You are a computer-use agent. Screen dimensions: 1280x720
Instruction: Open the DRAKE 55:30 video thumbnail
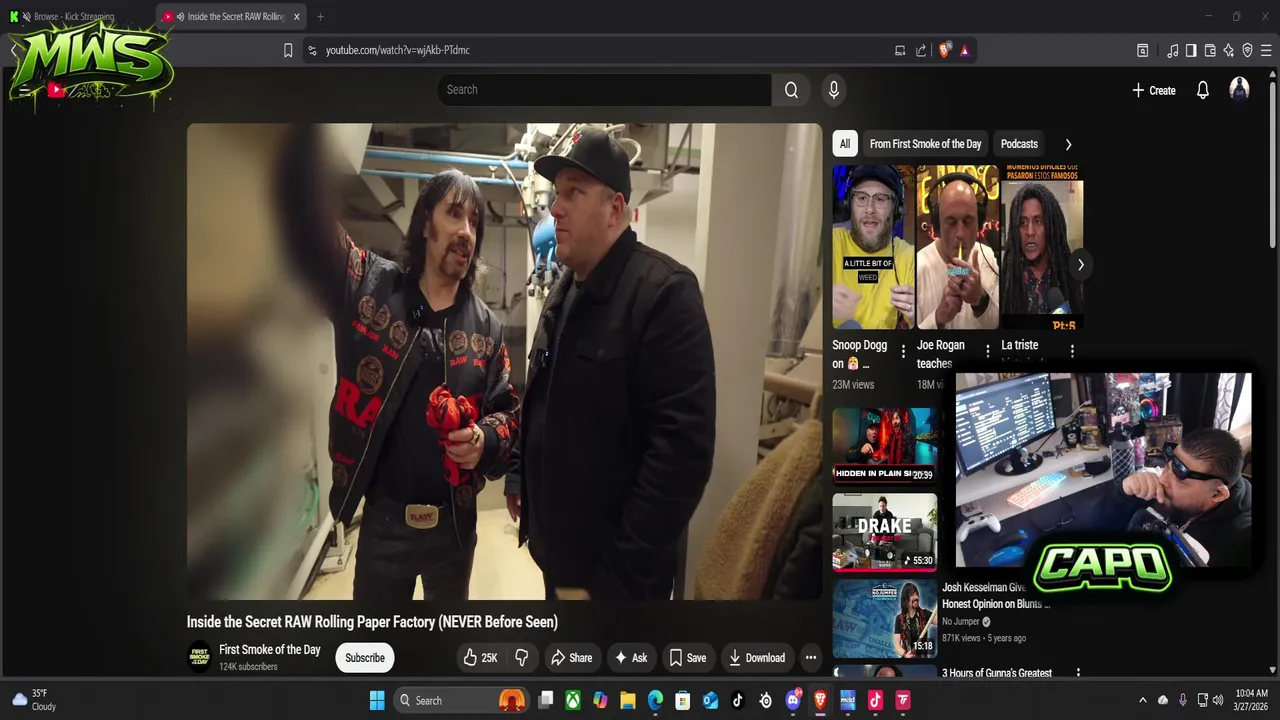click(x=885, y=531)
